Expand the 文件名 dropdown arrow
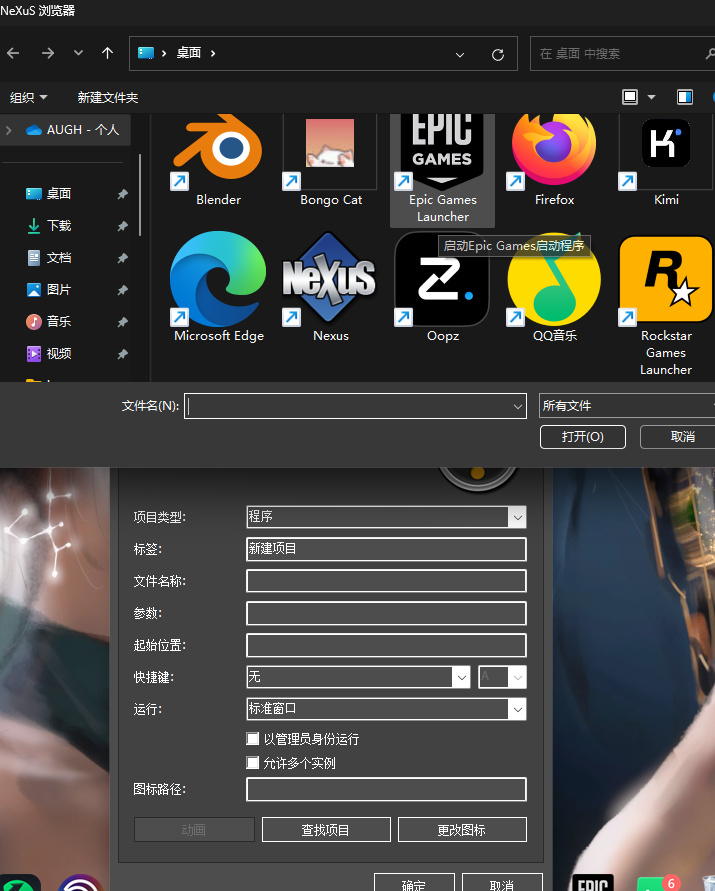 click(518, 406)
